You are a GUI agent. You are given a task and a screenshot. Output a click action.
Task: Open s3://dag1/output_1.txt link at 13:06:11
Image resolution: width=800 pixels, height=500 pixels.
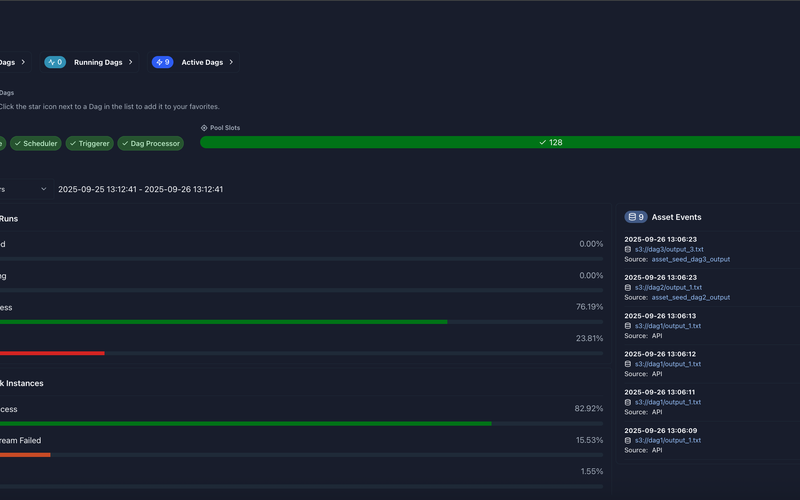668,402
